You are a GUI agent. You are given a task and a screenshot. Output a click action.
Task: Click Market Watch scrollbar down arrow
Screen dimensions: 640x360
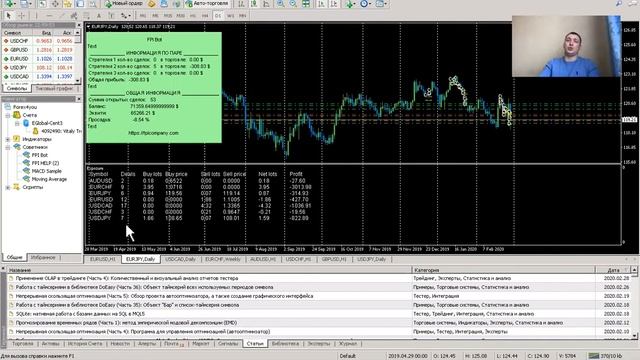[x=78, y=80]
